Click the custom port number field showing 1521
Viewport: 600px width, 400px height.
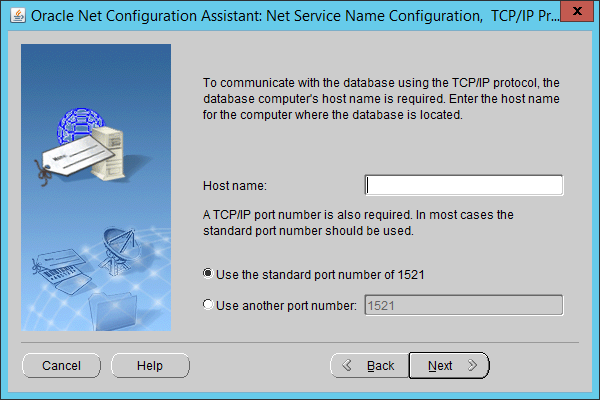click(464, 305)
